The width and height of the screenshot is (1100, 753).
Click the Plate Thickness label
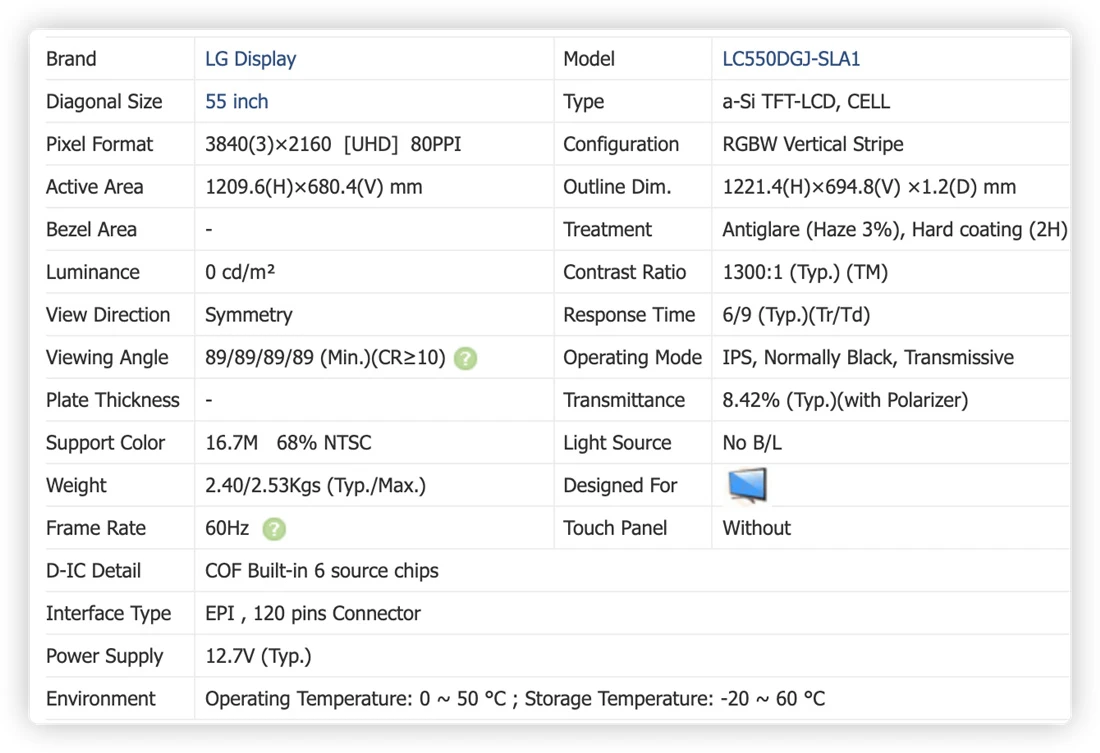(x=112, y=401)
